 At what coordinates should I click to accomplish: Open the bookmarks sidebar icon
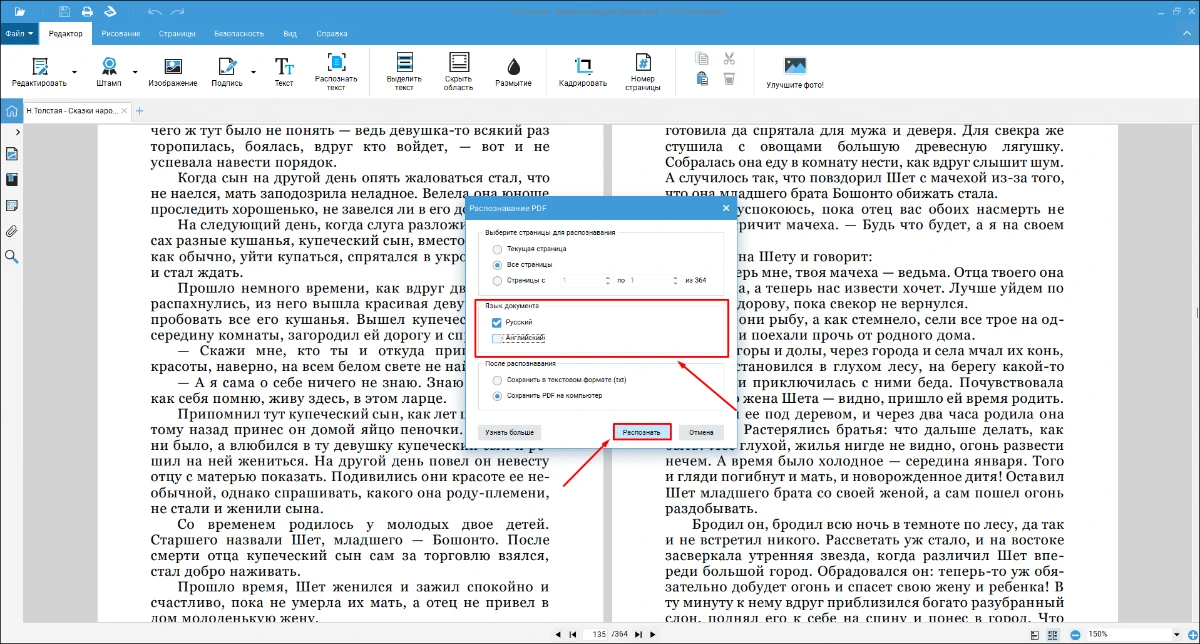pos(12,180)
